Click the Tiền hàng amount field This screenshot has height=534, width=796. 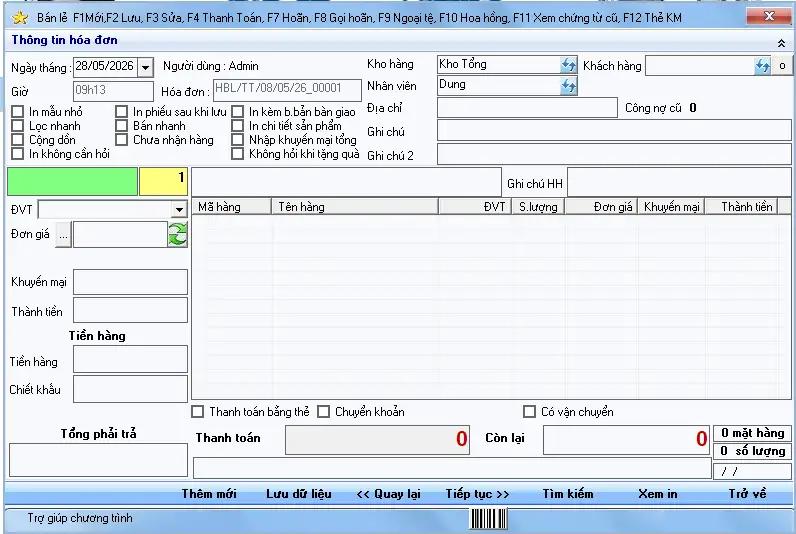point(130,359)
